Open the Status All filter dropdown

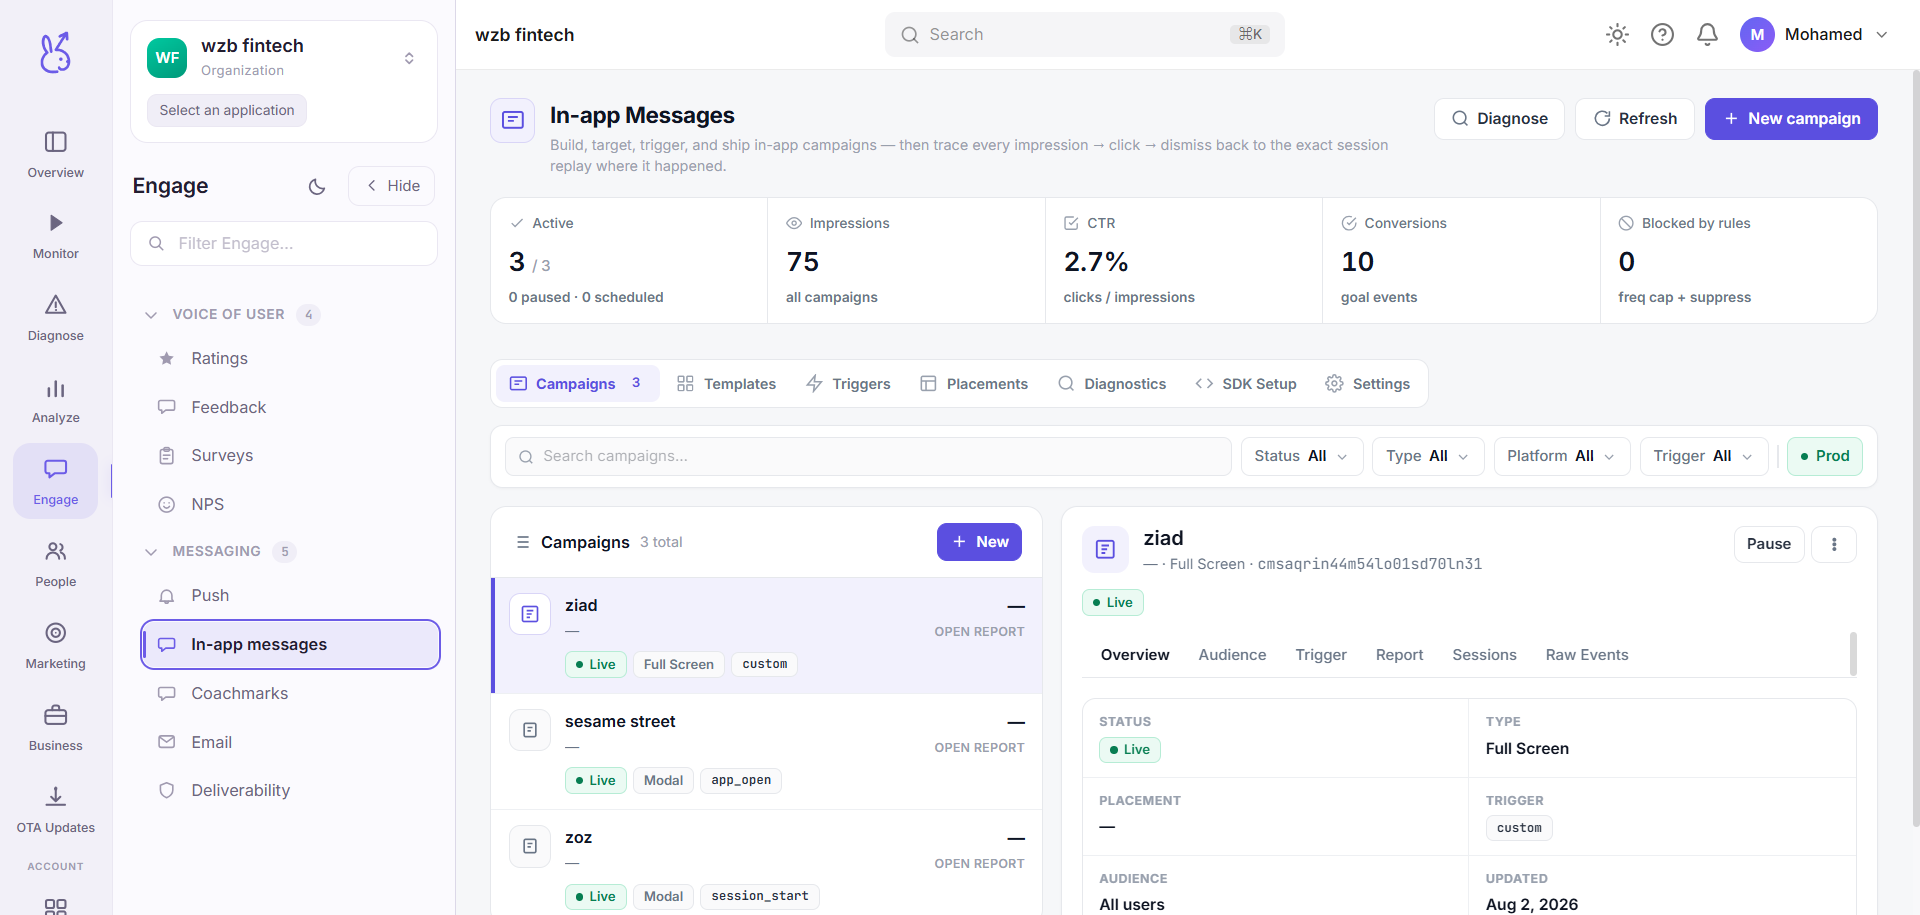pyautogui.click(x=1302, y=456)
